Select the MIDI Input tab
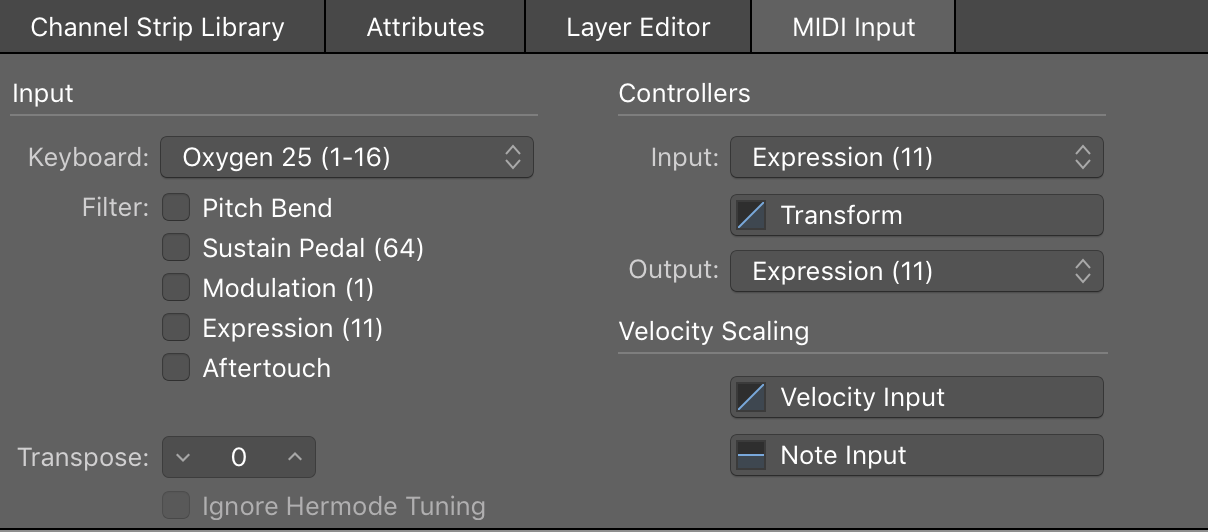 (853, 27)
